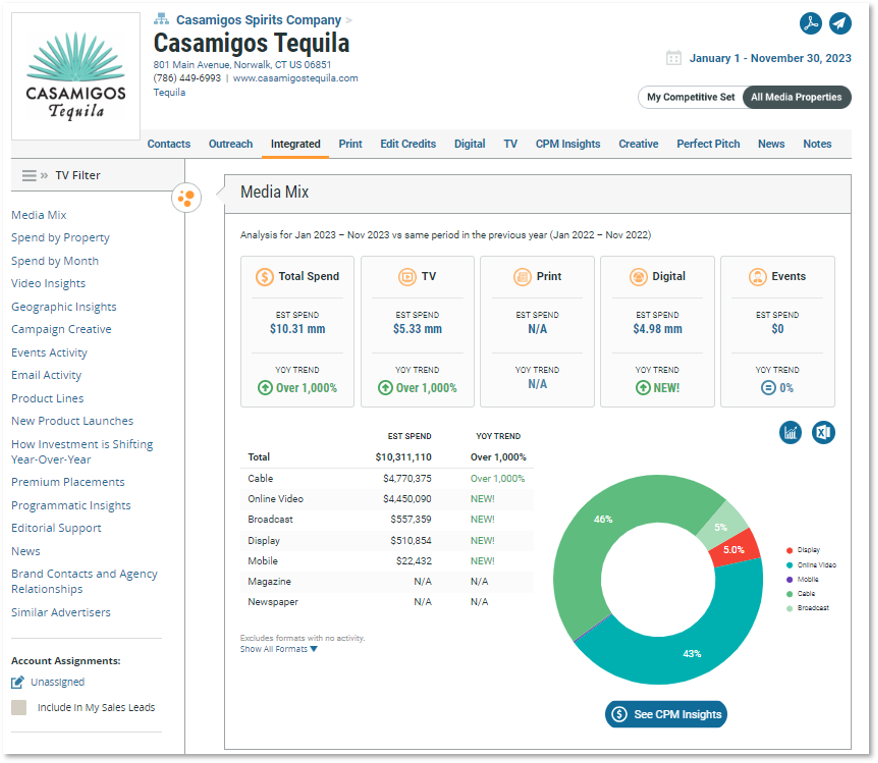Image resolution: width=878 pixels, height=763 pixels.
Task: Open Premium Placements in sidebar
Action: pyautogui.click(x=68, y=482)
